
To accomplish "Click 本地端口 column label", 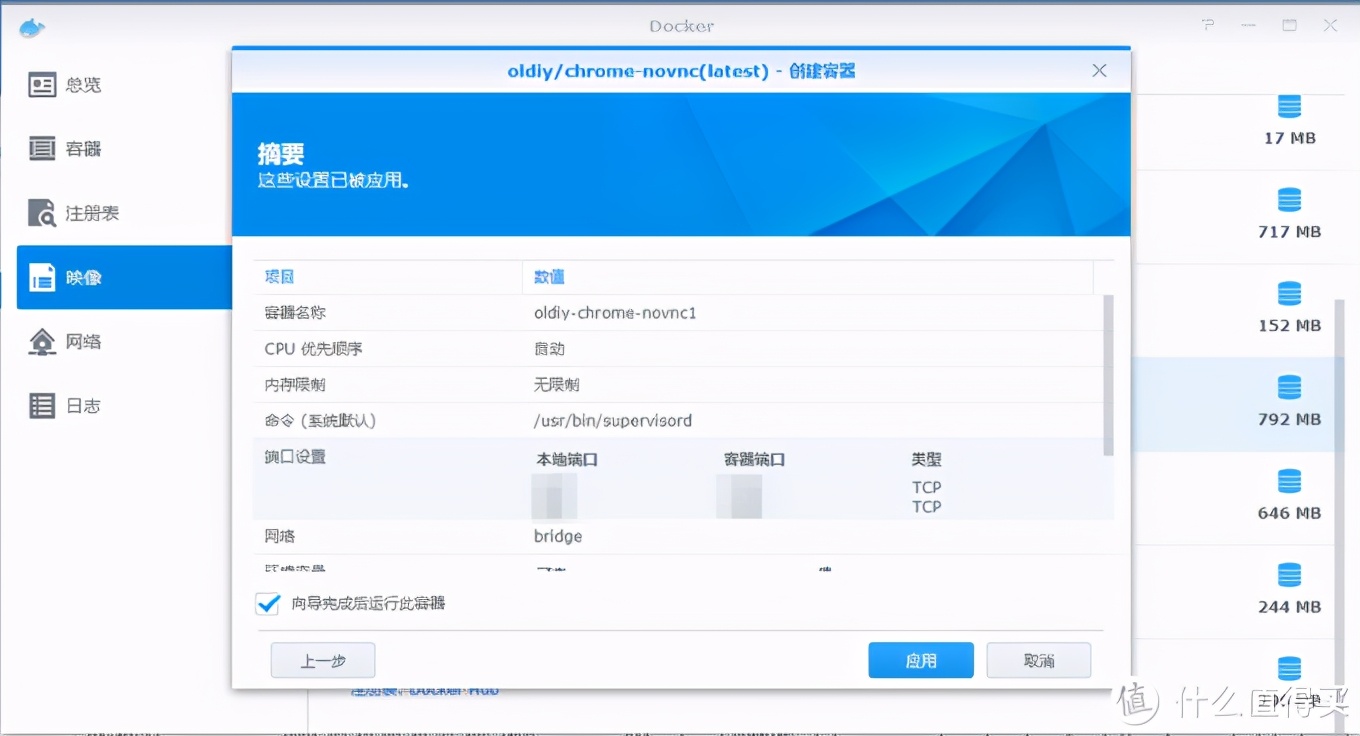I will 567,460.
